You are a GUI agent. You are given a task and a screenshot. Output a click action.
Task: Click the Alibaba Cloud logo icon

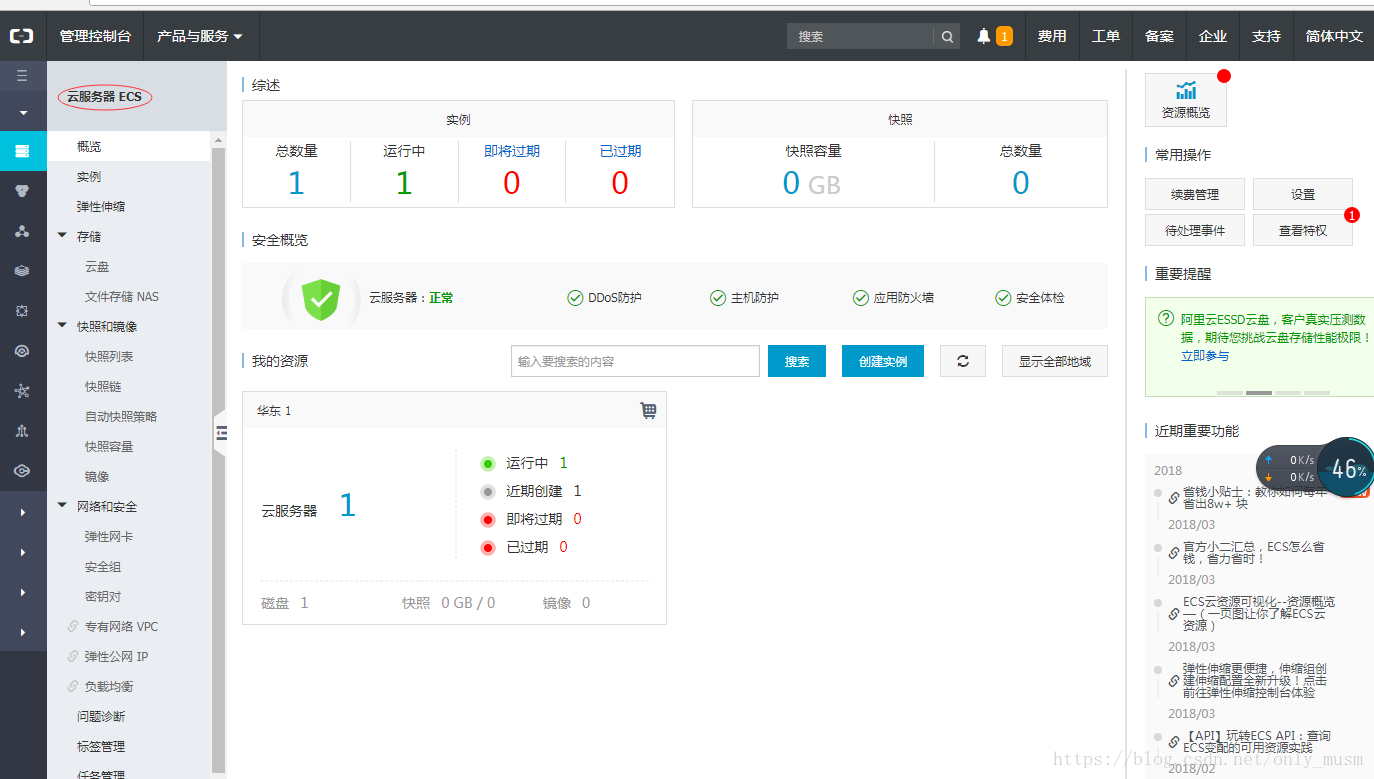pyautogui.click(x=22, y=36)
